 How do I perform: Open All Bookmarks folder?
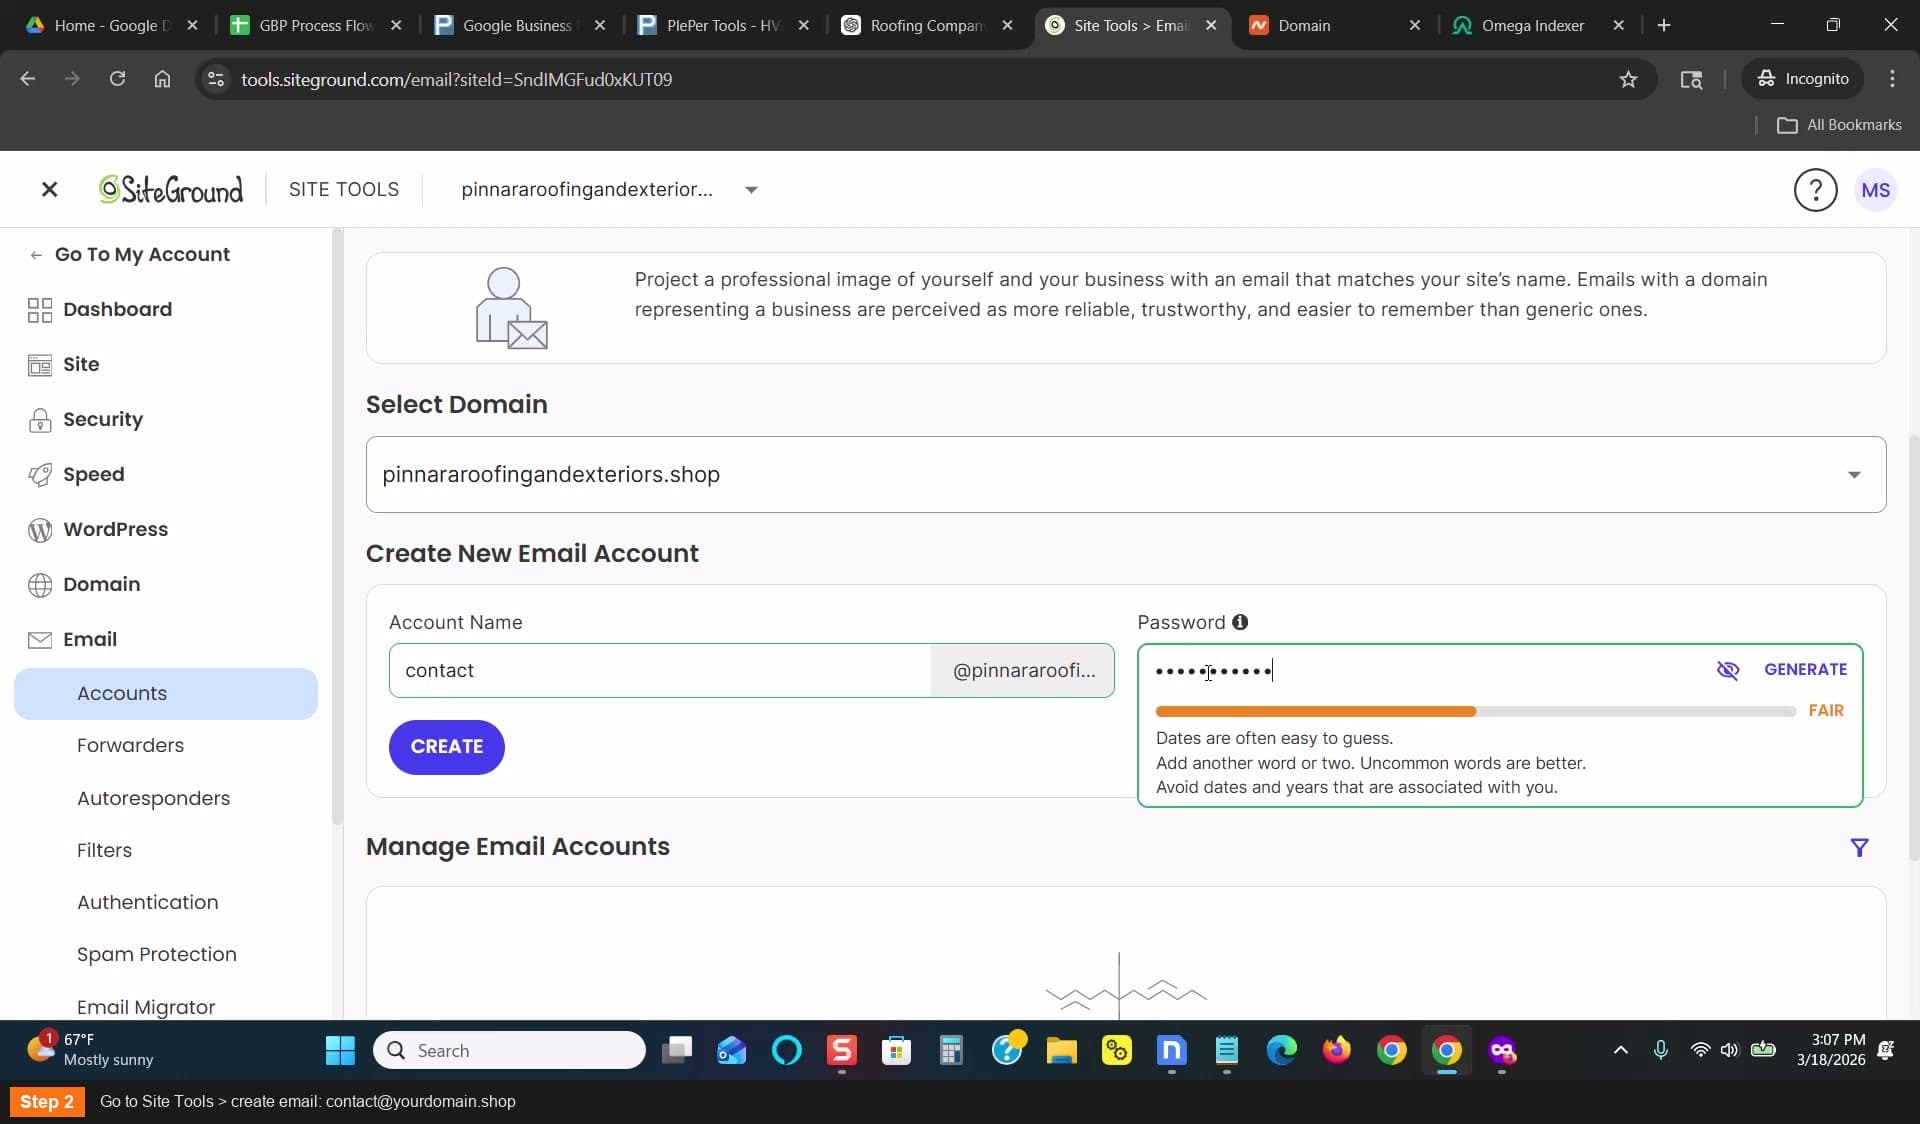(x=1839, y=125)
